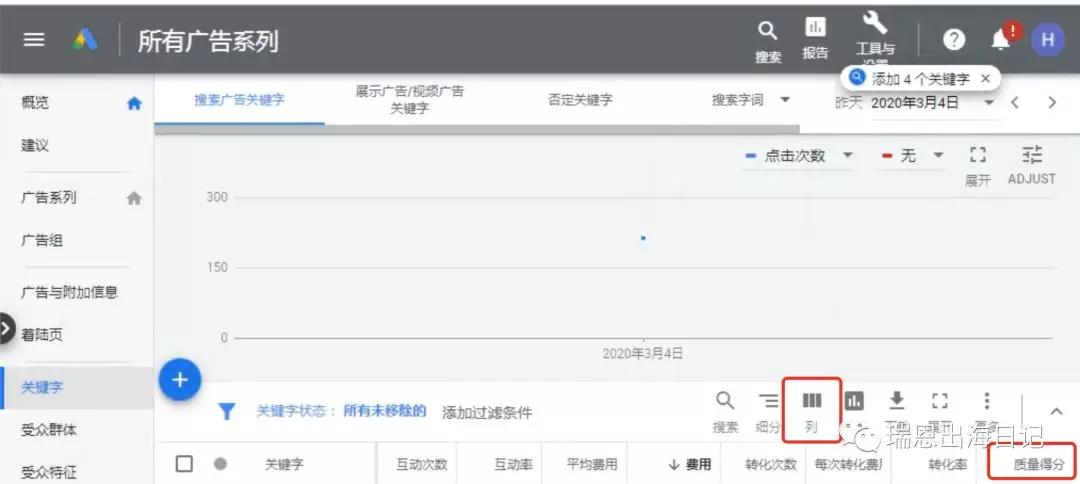The height and width of the screenshot is (484, 1080).
Task: Open the 更多 three-dot menu
Action: [987, 401]
